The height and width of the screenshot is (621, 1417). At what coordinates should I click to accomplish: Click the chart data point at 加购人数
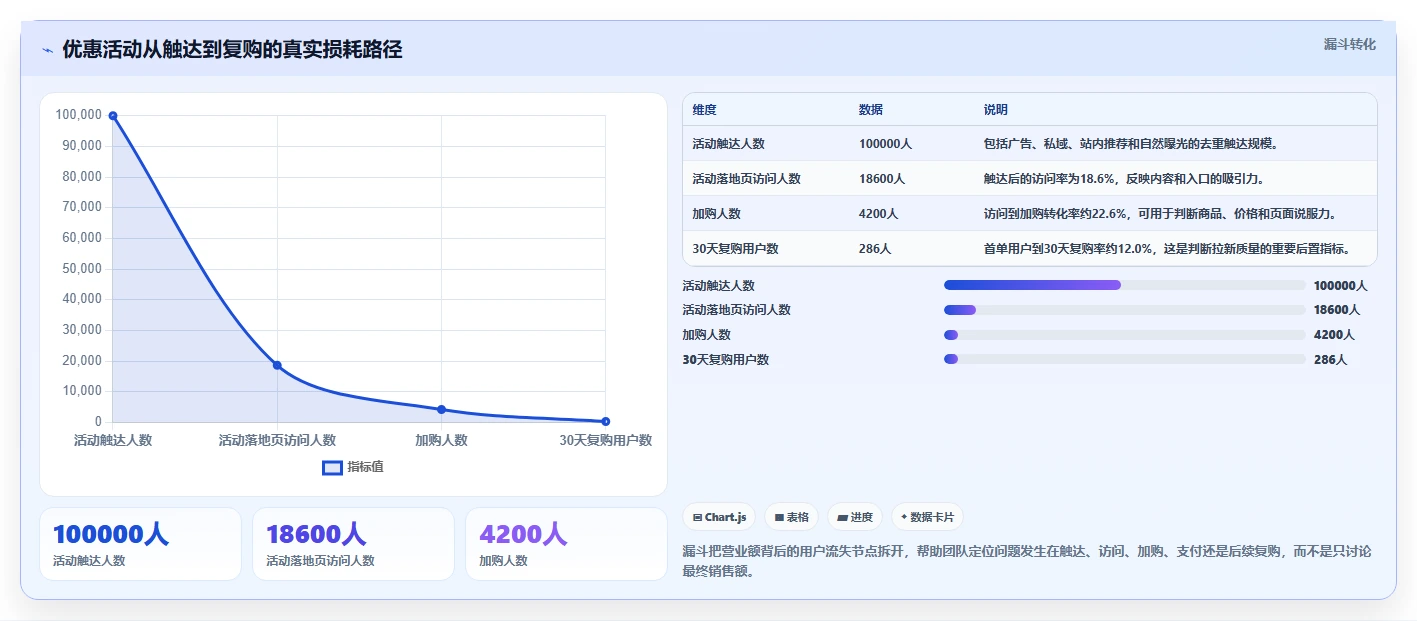[x=441, y=409]
